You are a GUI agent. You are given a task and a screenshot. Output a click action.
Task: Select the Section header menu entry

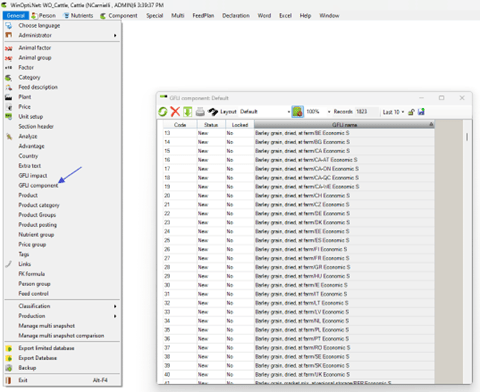click(x=36, y=127)
